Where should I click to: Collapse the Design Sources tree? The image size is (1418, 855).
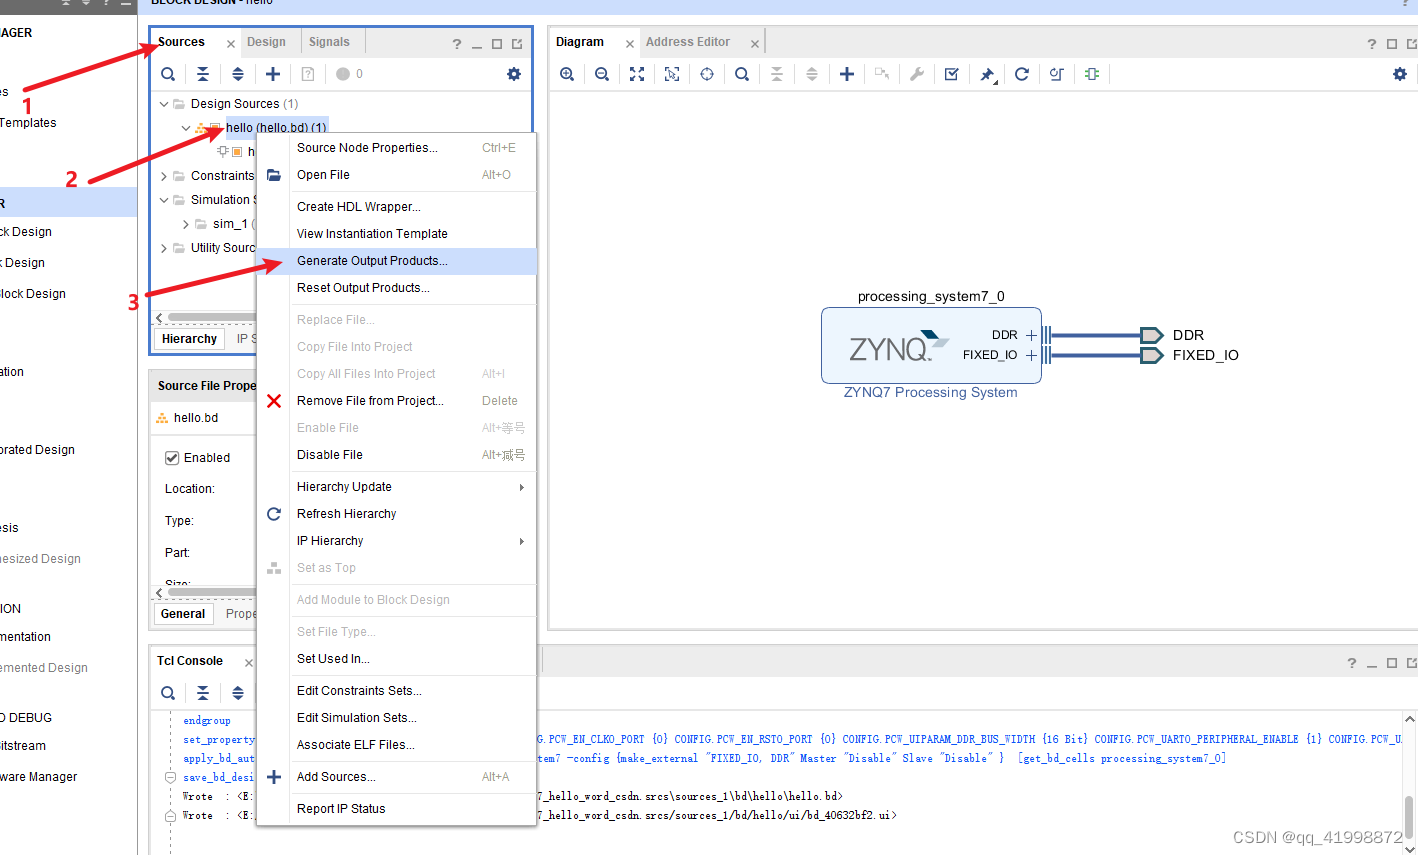163,103
